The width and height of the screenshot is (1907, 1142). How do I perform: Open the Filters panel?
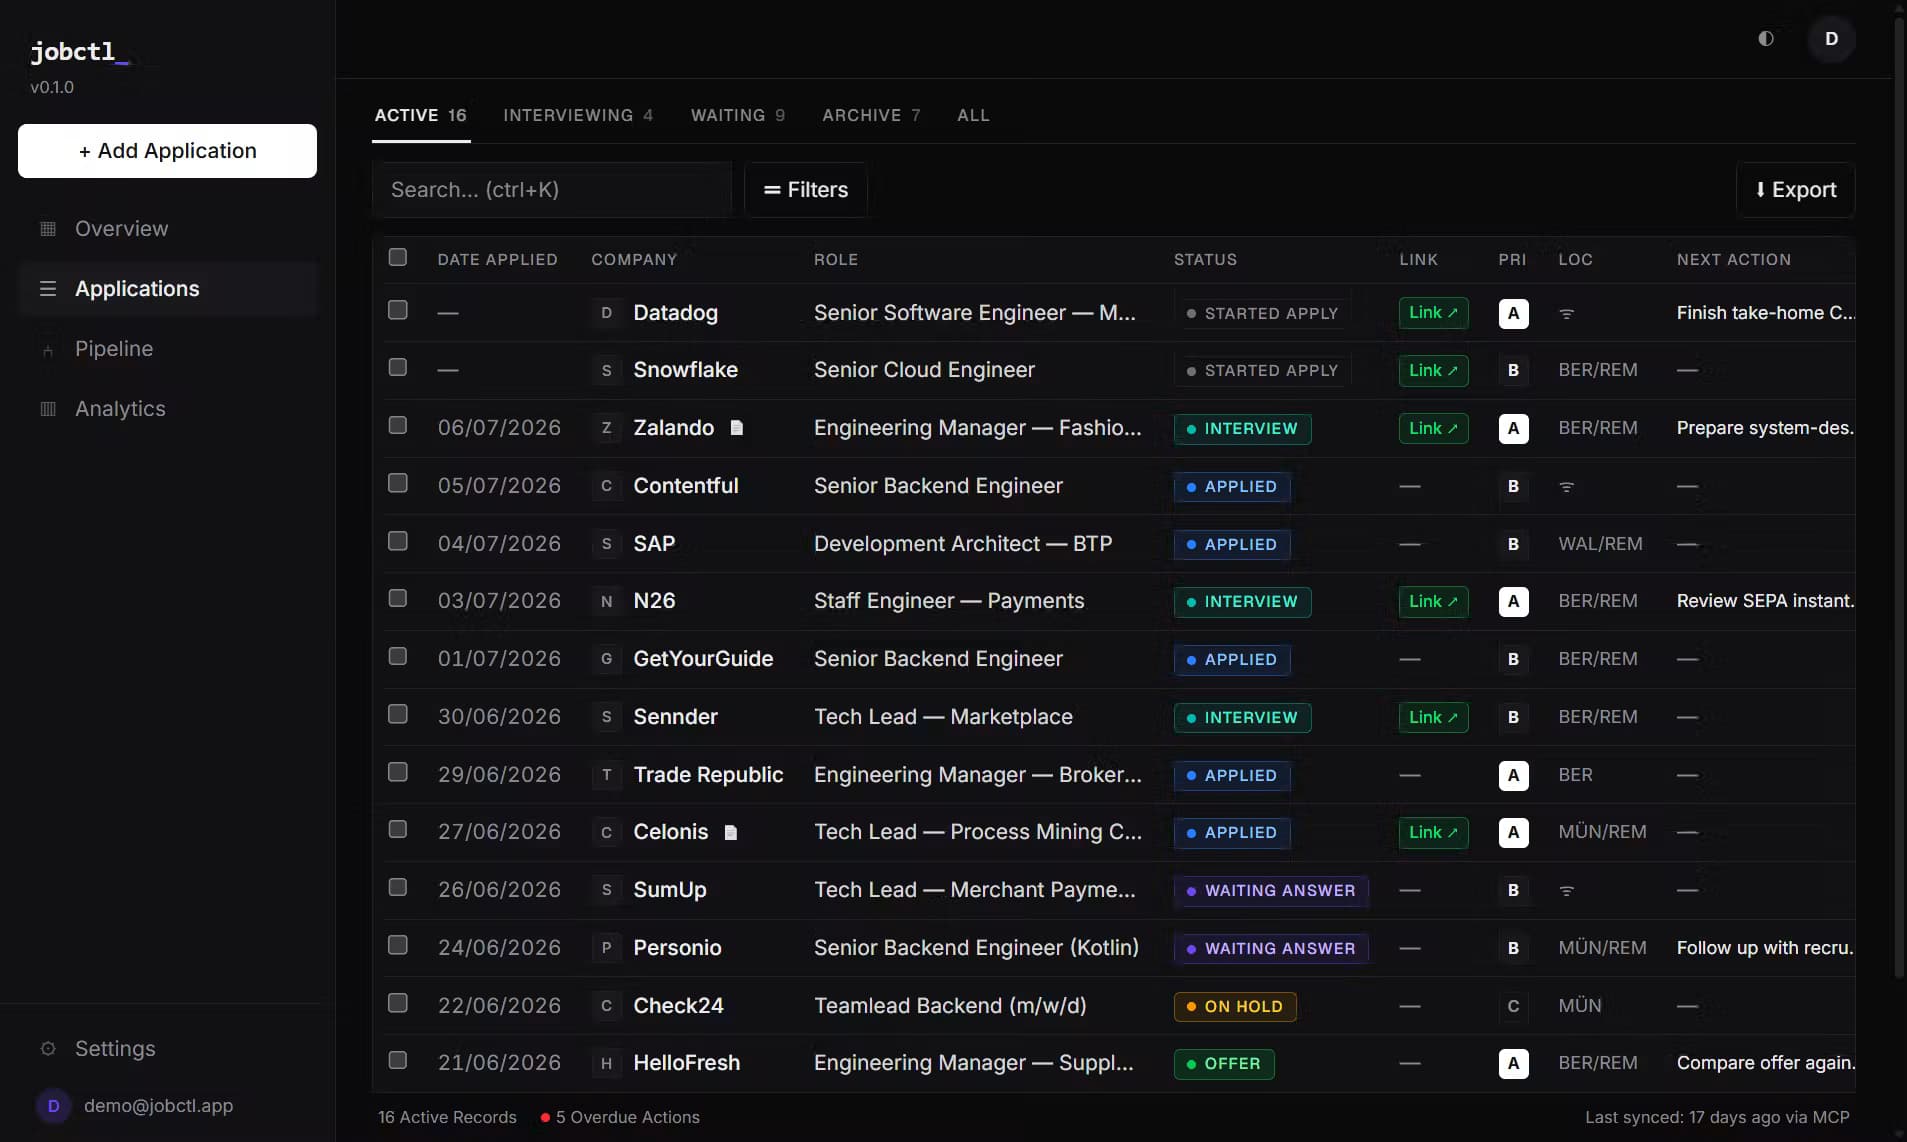coord(805,190)
